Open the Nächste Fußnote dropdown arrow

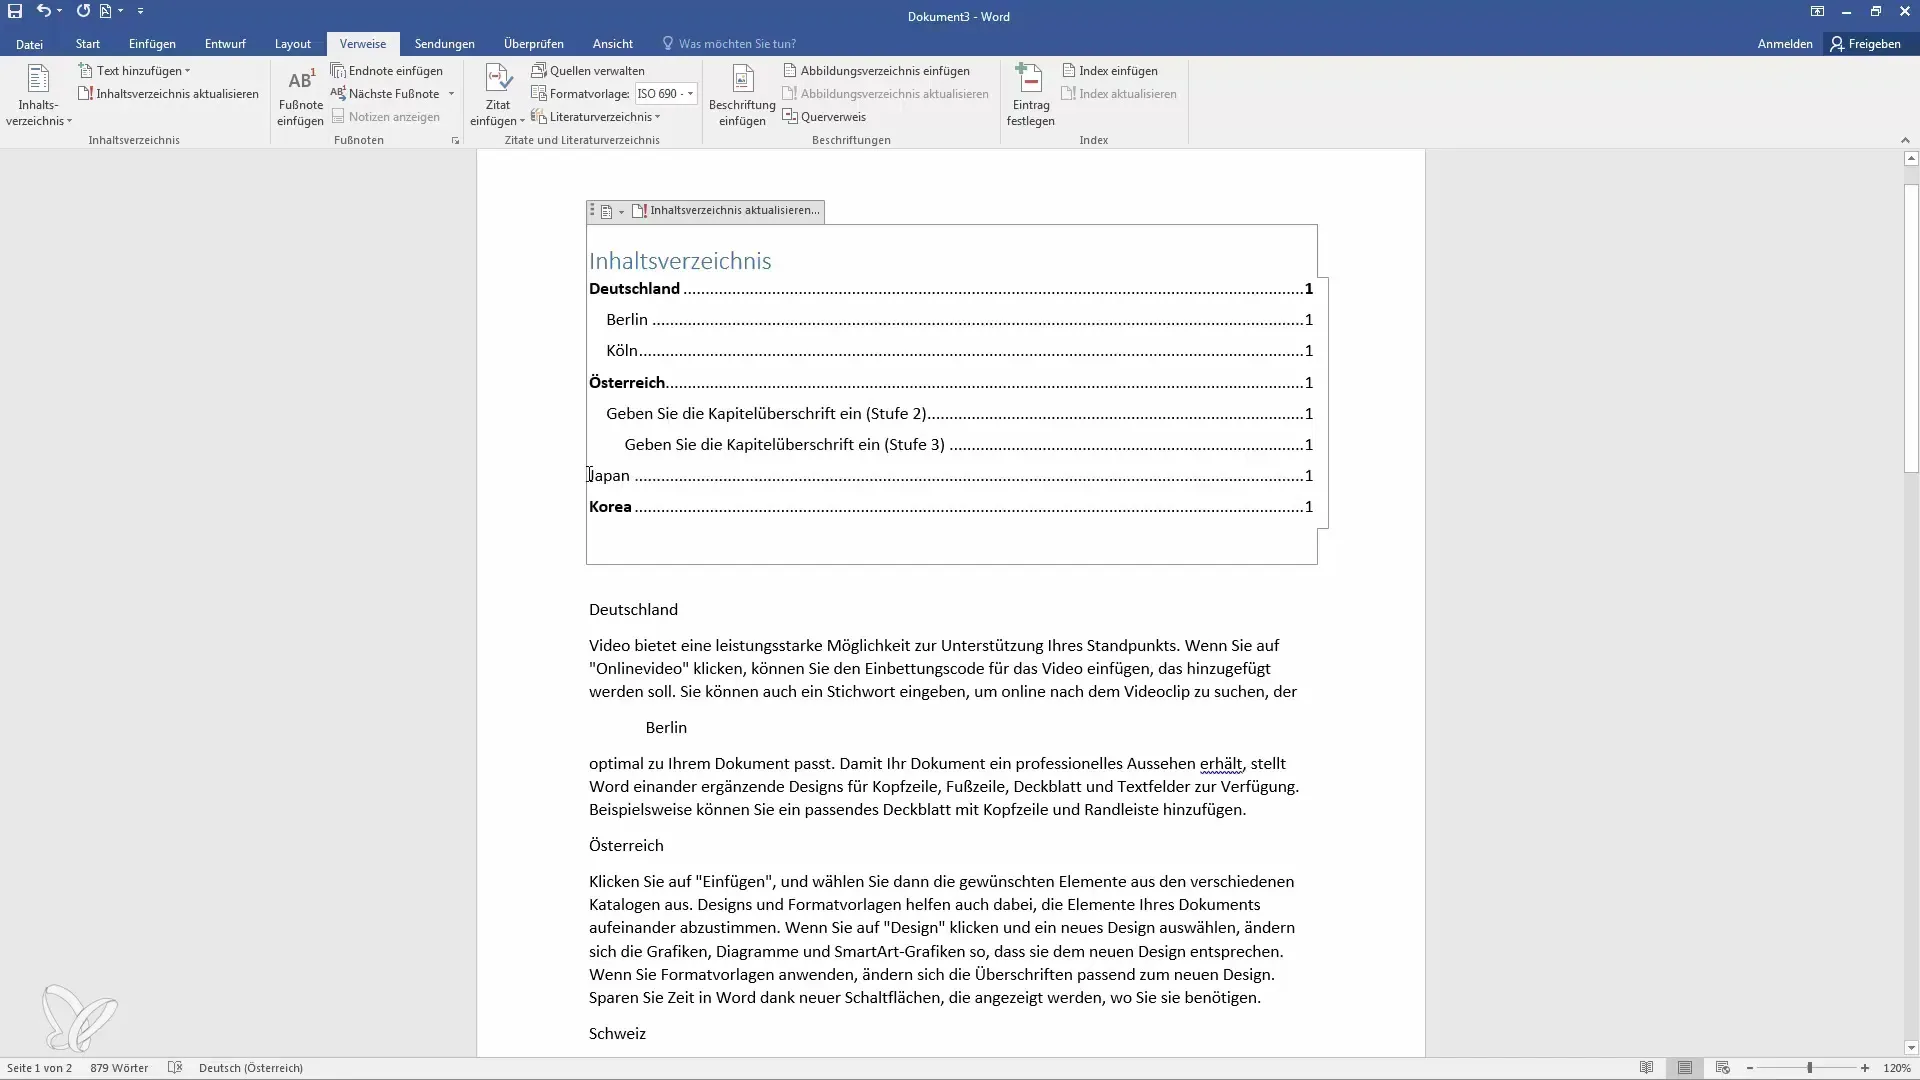click(x=451, y=94)
